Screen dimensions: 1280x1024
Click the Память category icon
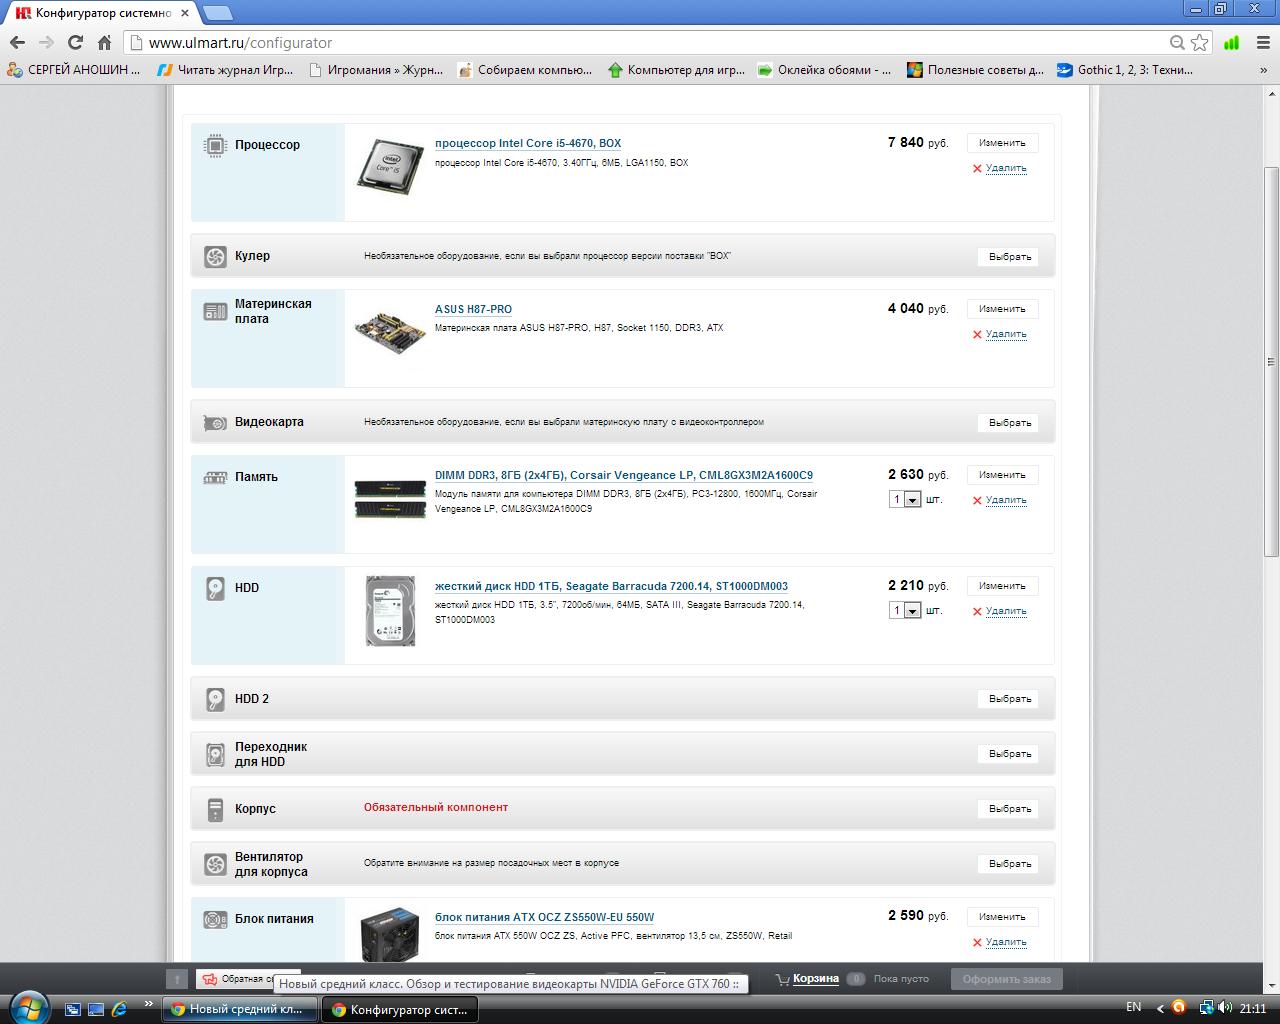[x=215, y=478]
